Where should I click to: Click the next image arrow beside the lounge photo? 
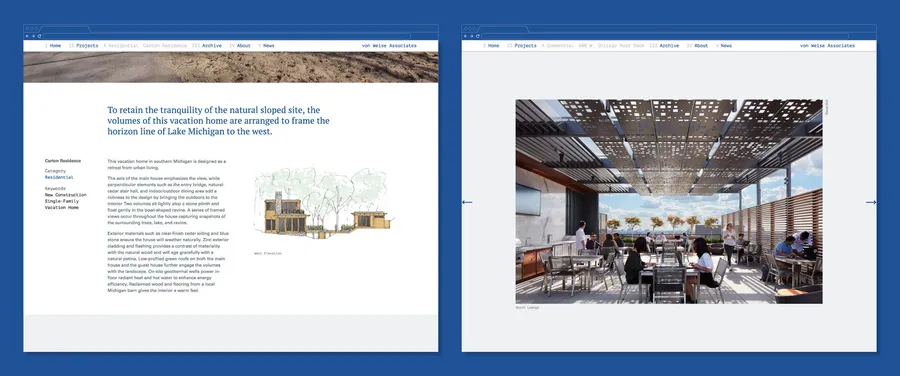(871, 202)
